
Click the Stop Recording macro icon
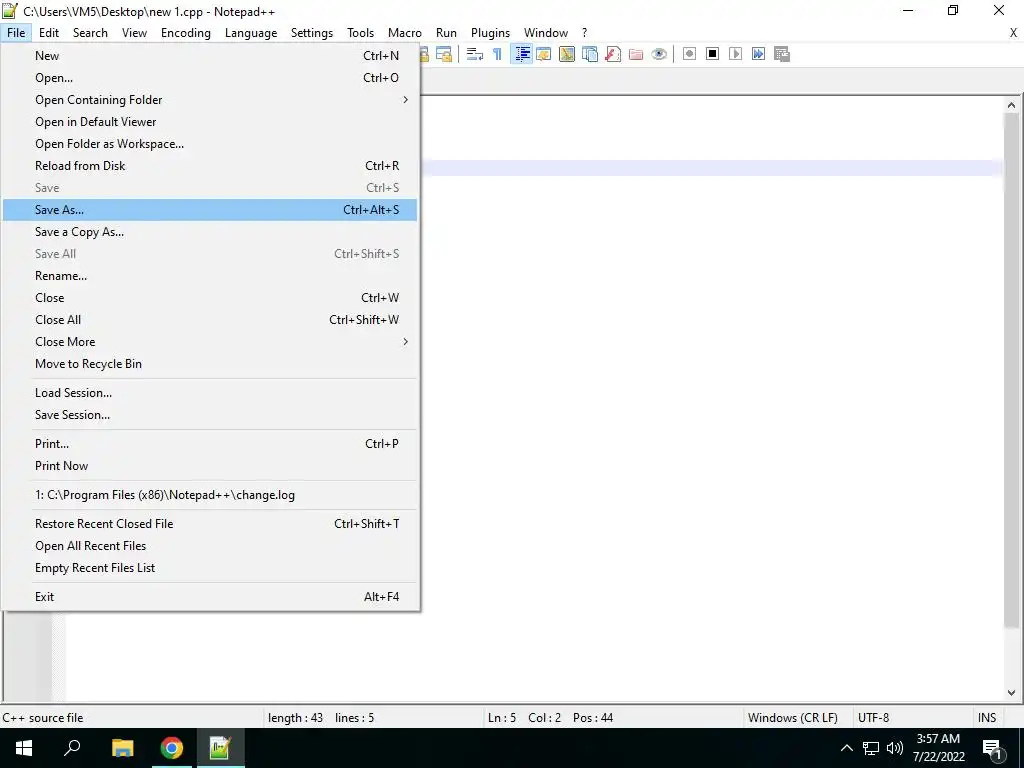(712, 54)
